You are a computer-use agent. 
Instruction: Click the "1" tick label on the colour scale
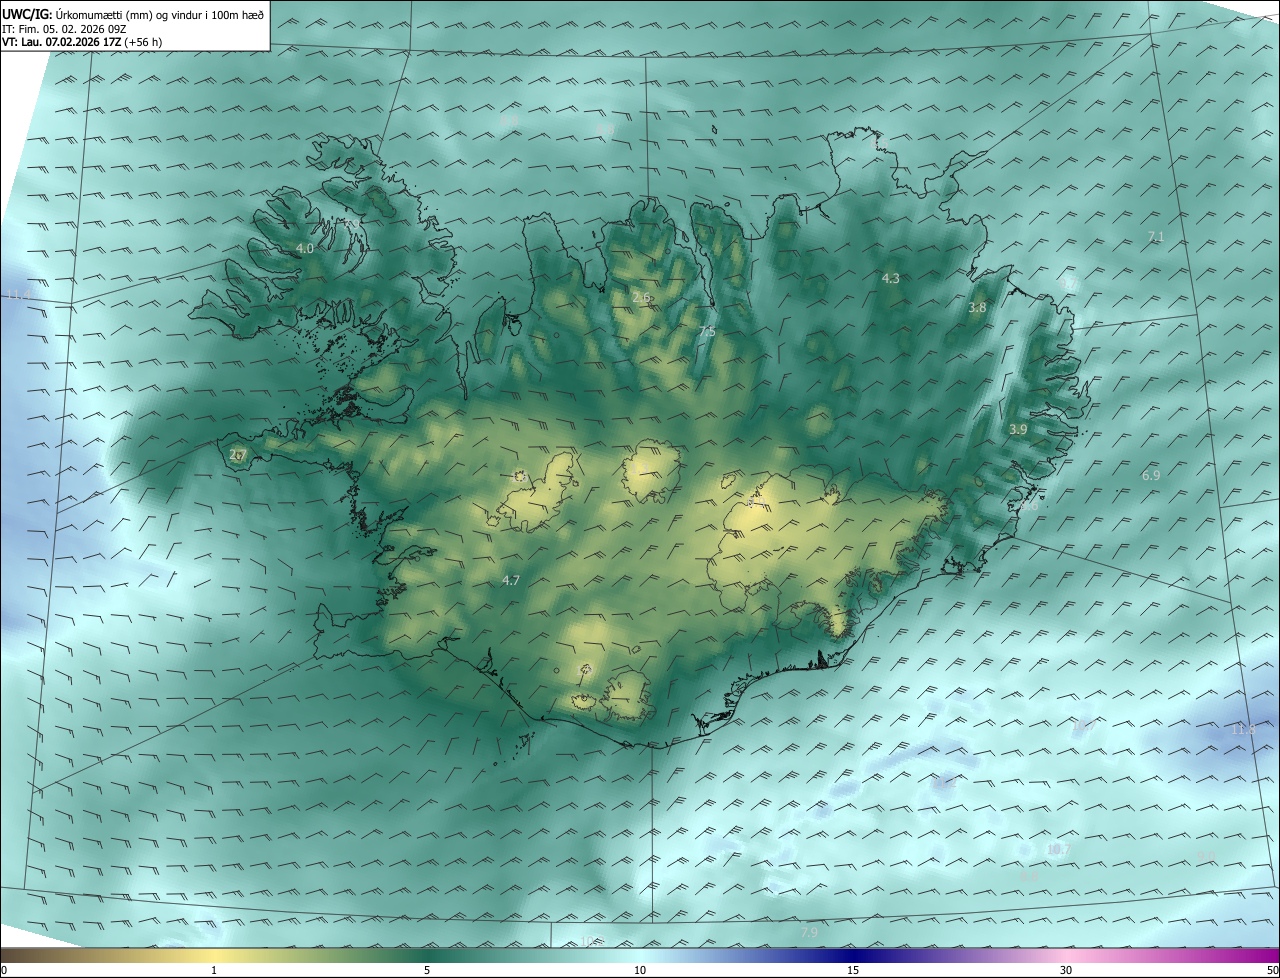pos(214,971)
